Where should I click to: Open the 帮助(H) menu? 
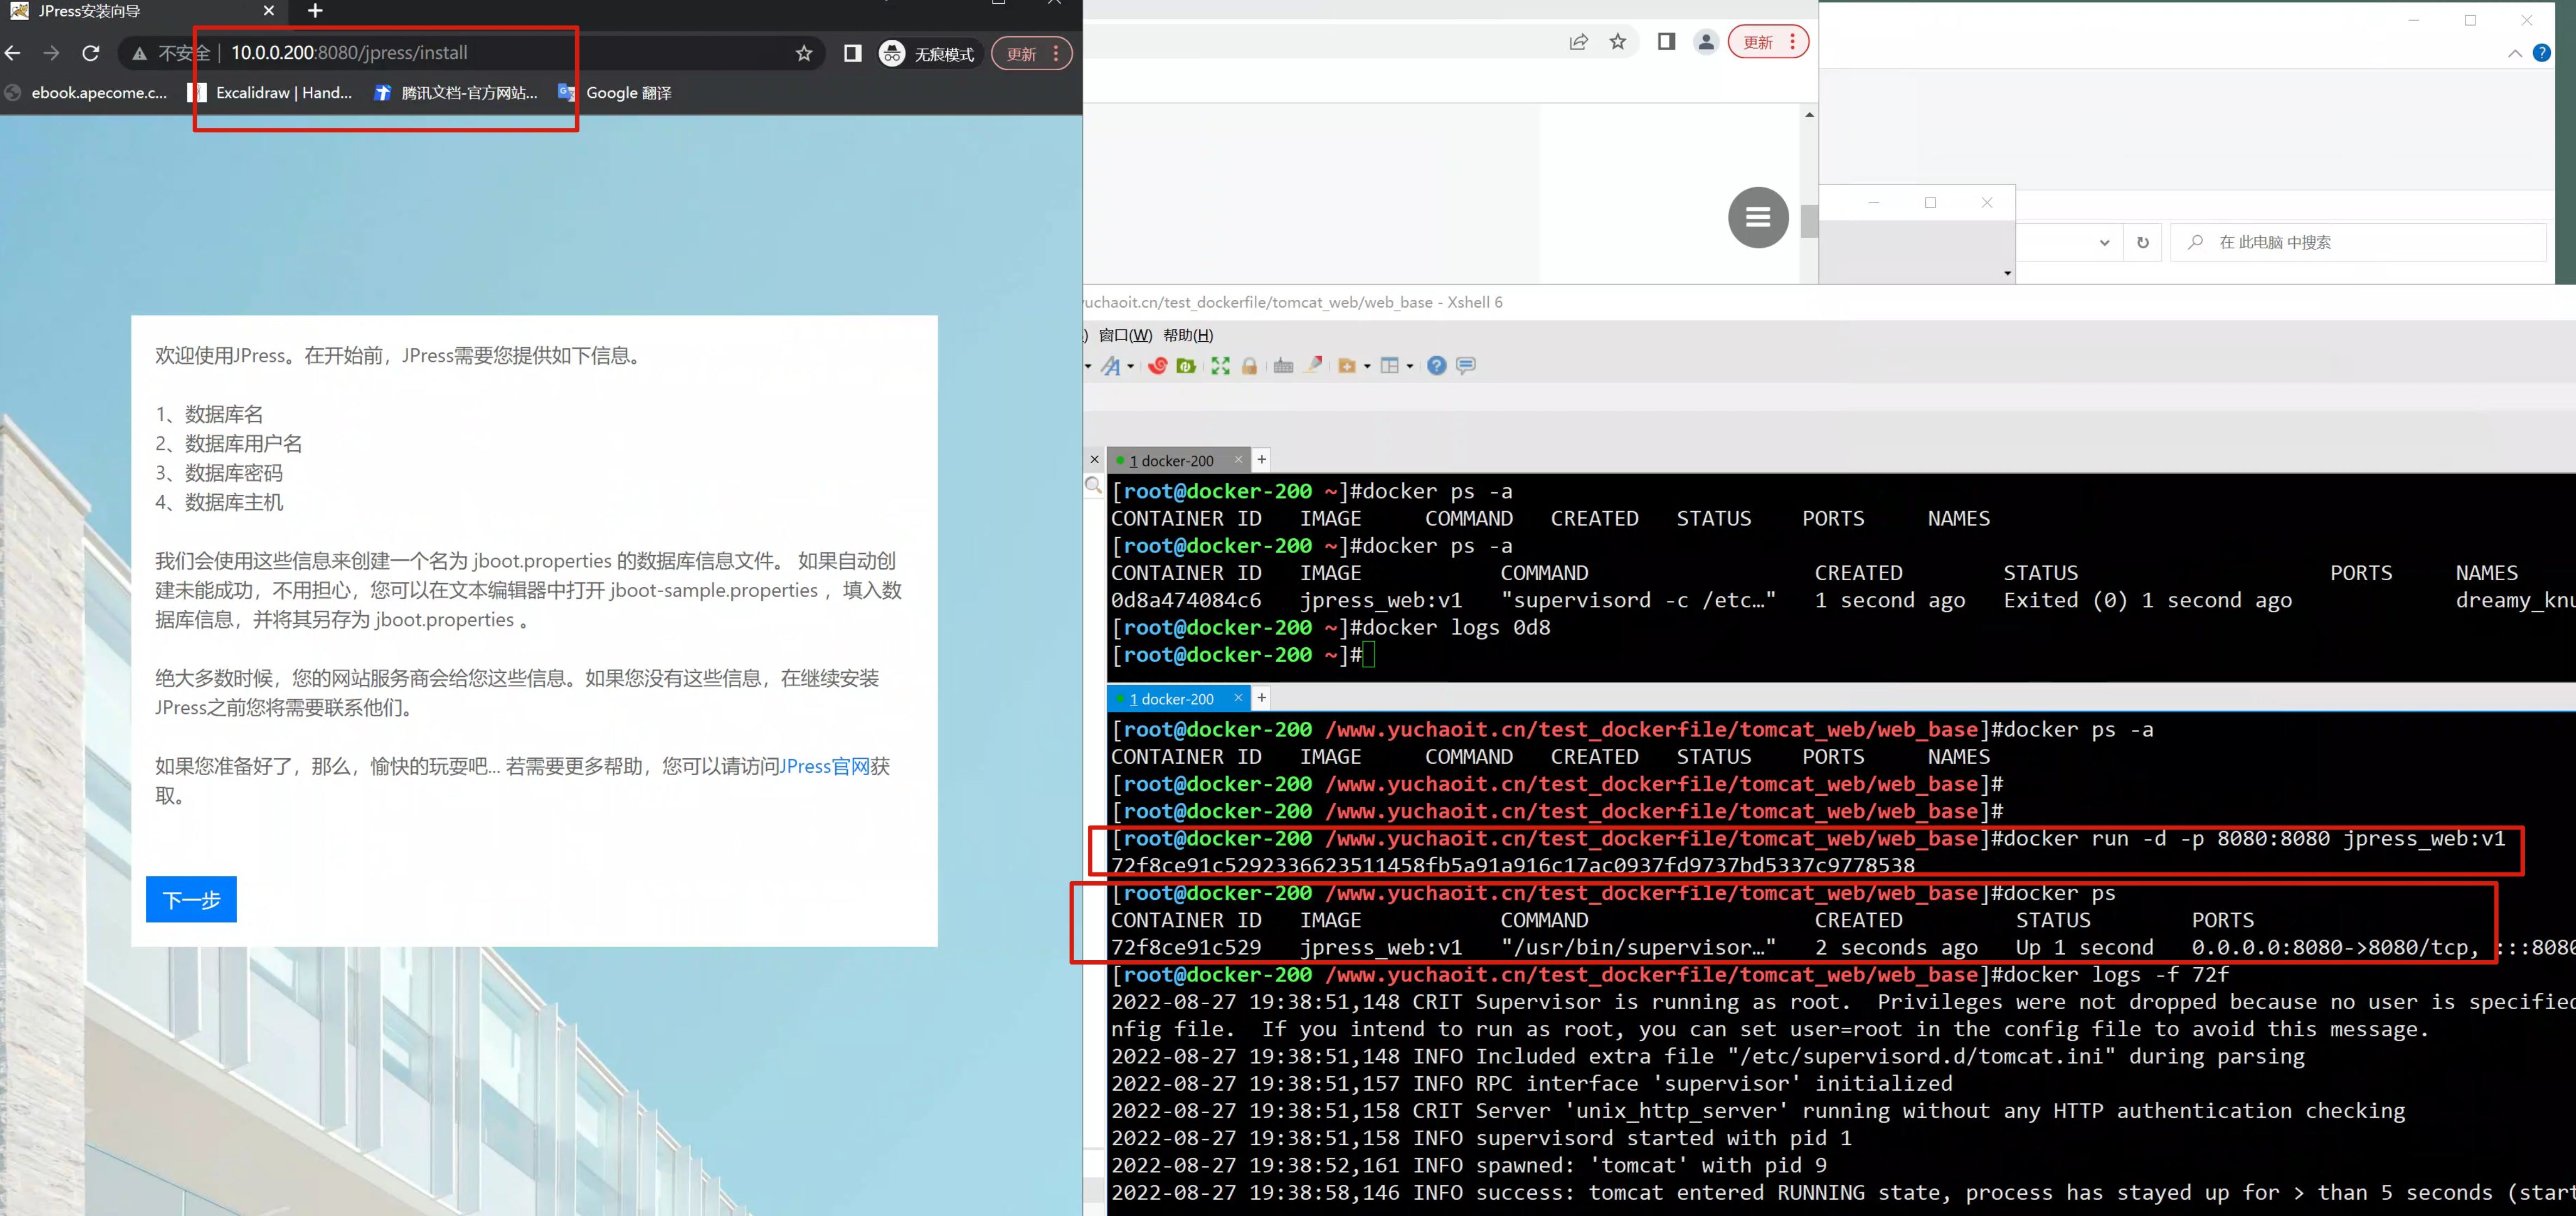tap(1188, 335)
